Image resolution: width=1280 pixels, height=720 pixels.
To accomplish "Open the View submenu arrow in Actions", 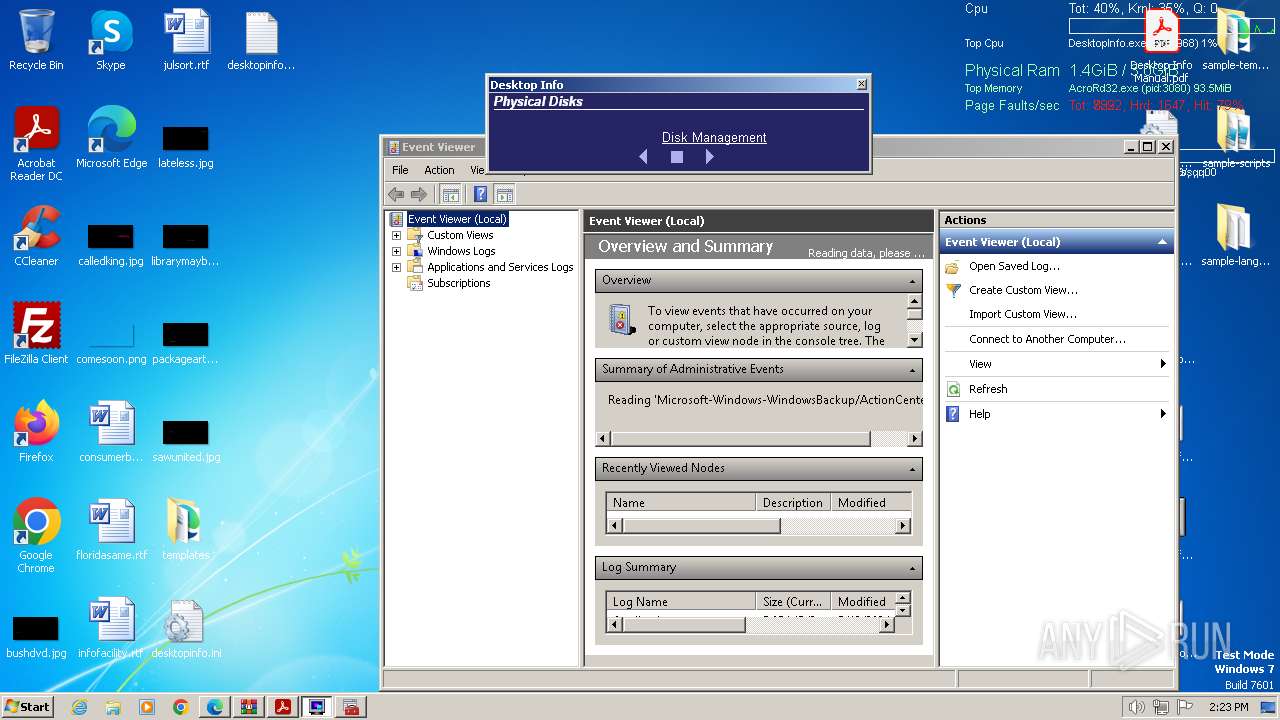I will [1163, 364].
